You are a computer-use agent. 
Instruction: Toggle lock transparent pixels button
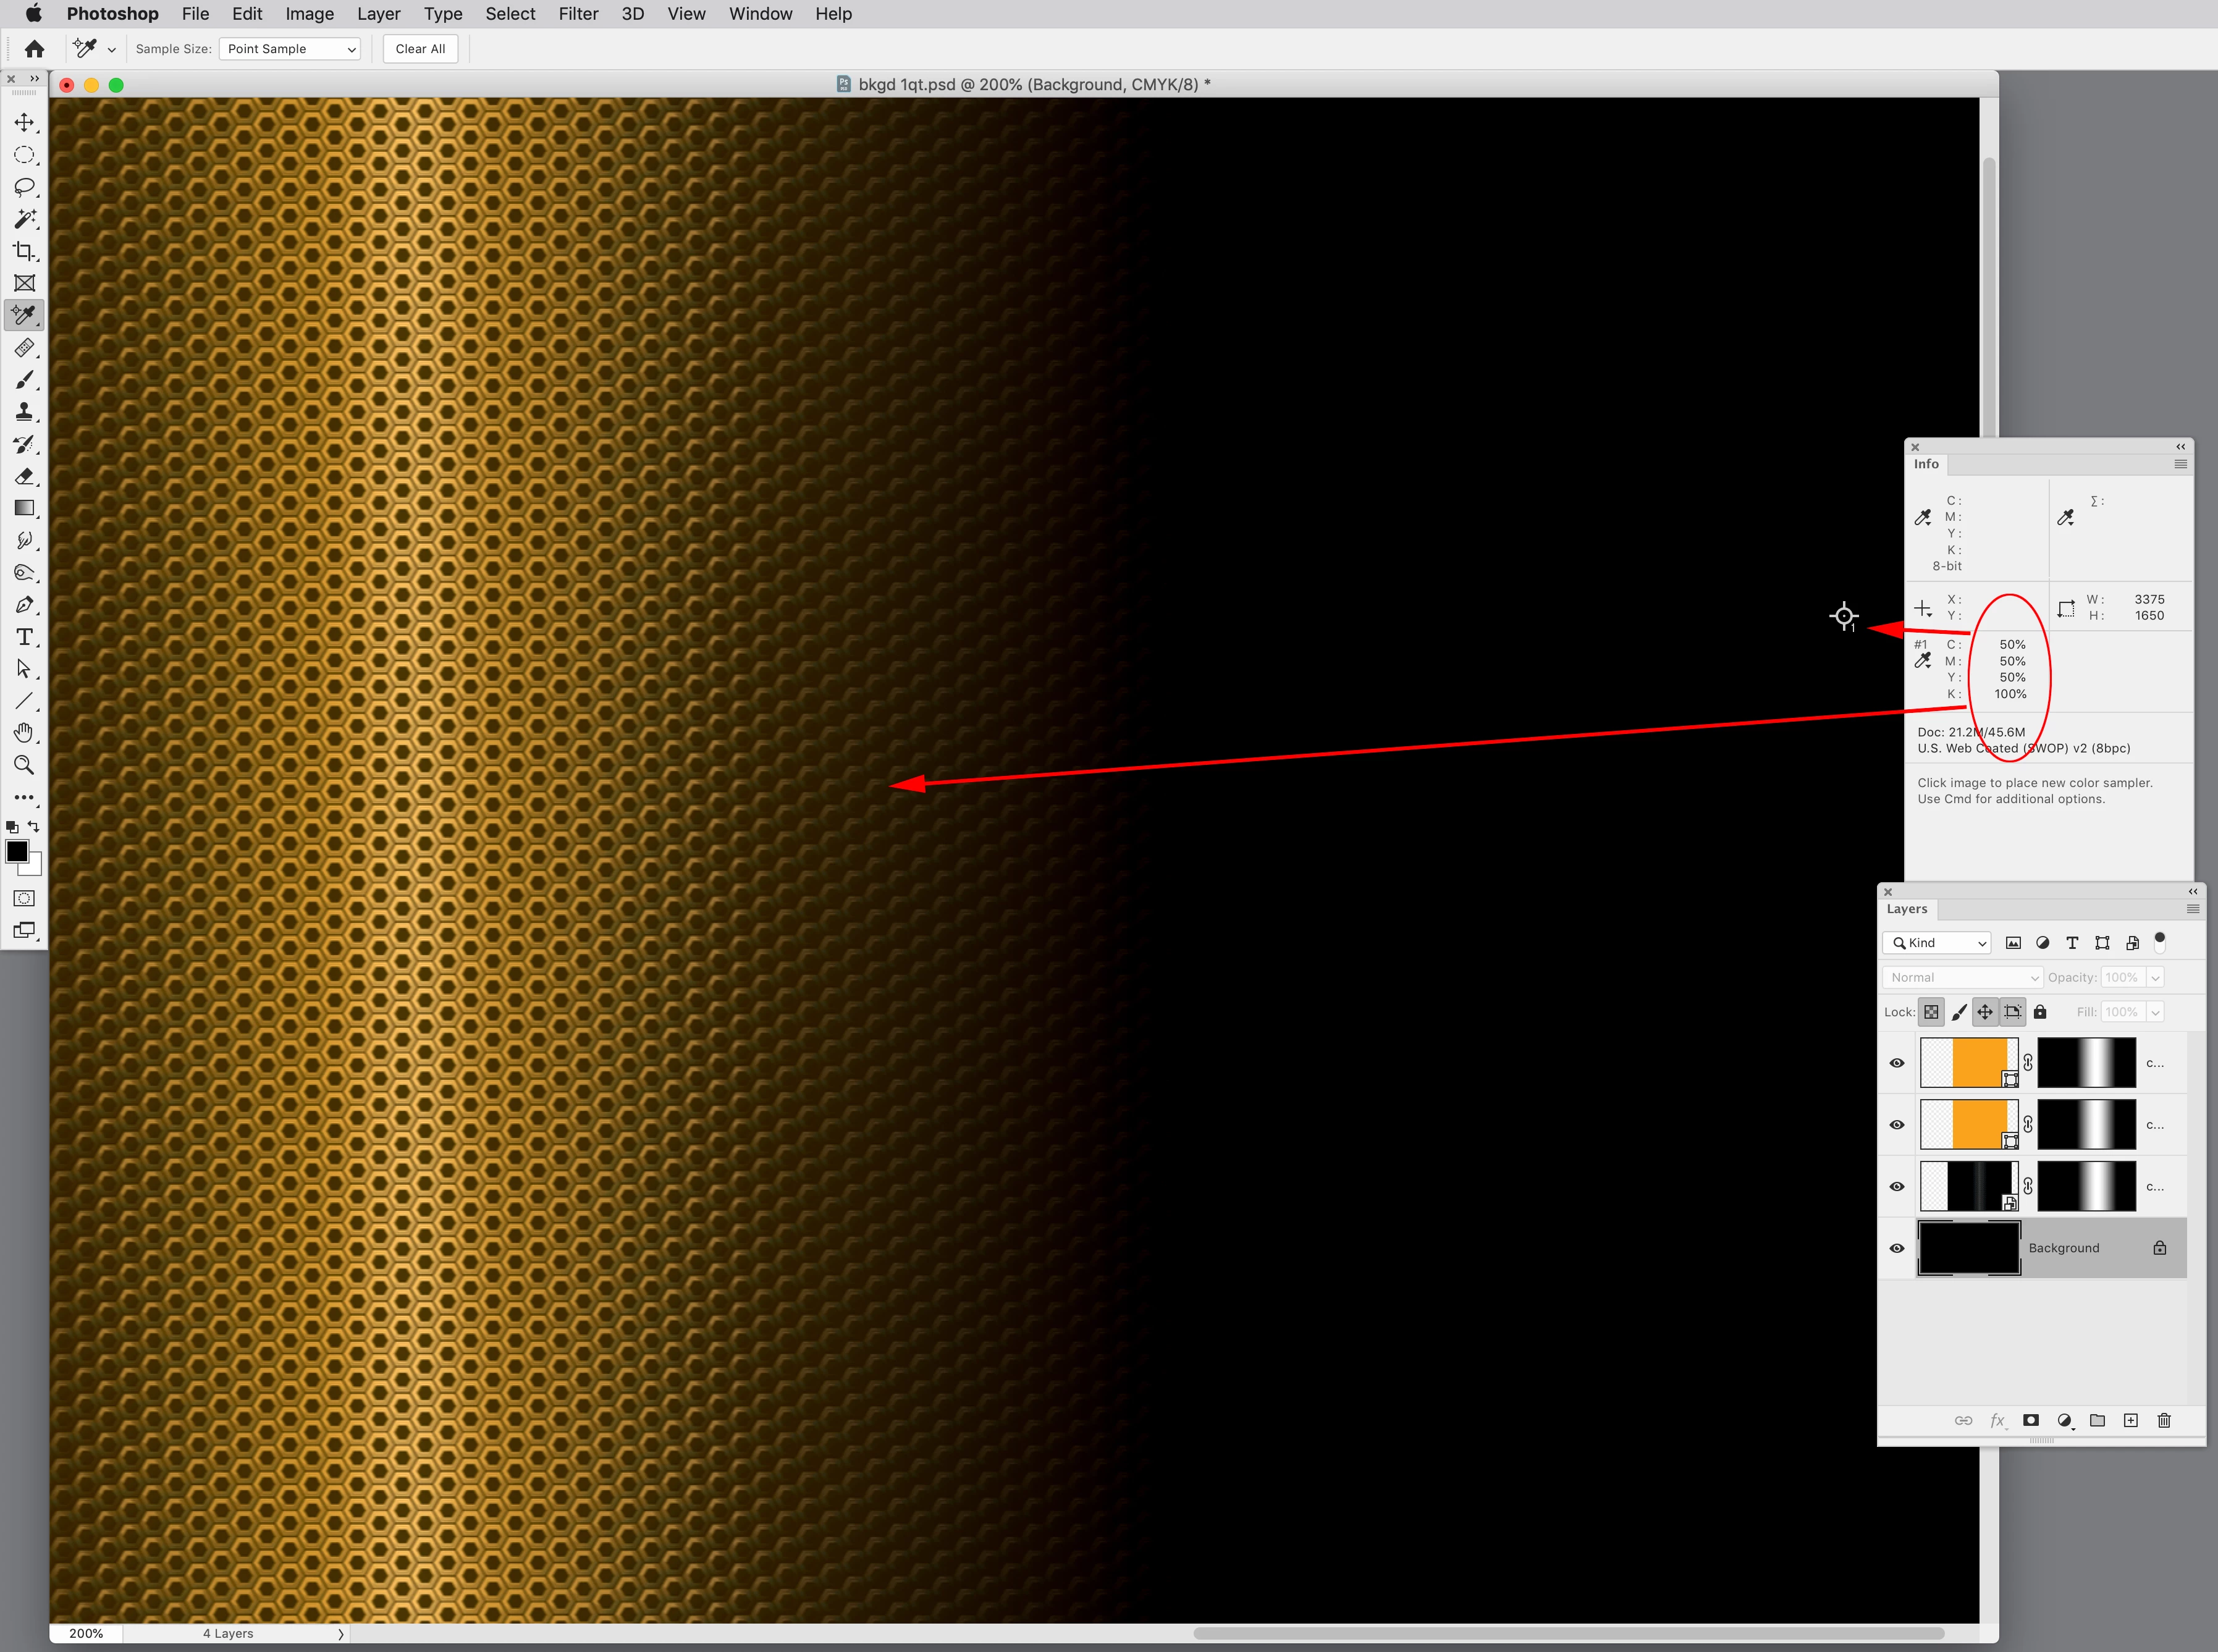click(1931, 1012)
